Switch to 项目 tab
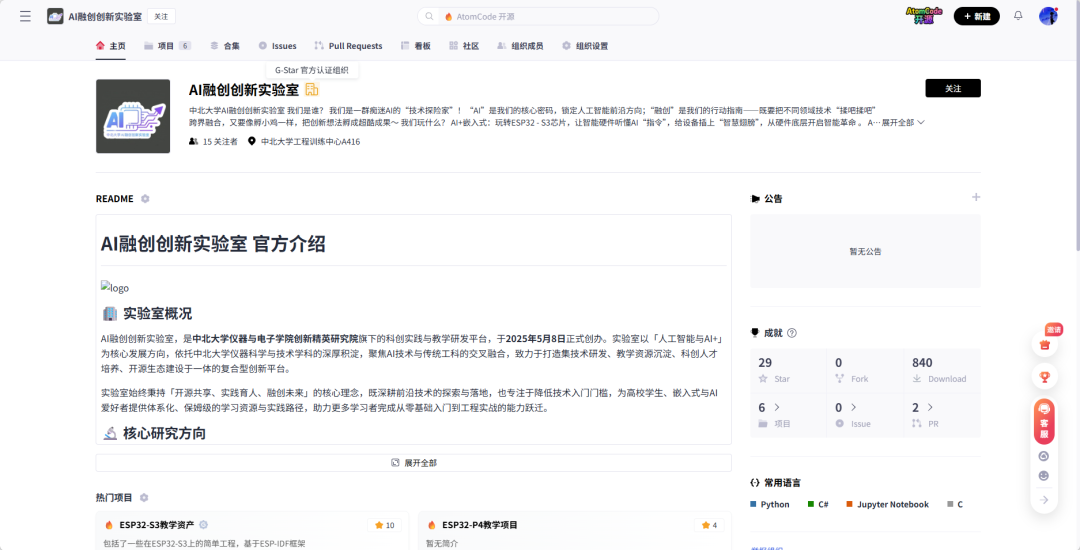 click(x=167, y=46)
